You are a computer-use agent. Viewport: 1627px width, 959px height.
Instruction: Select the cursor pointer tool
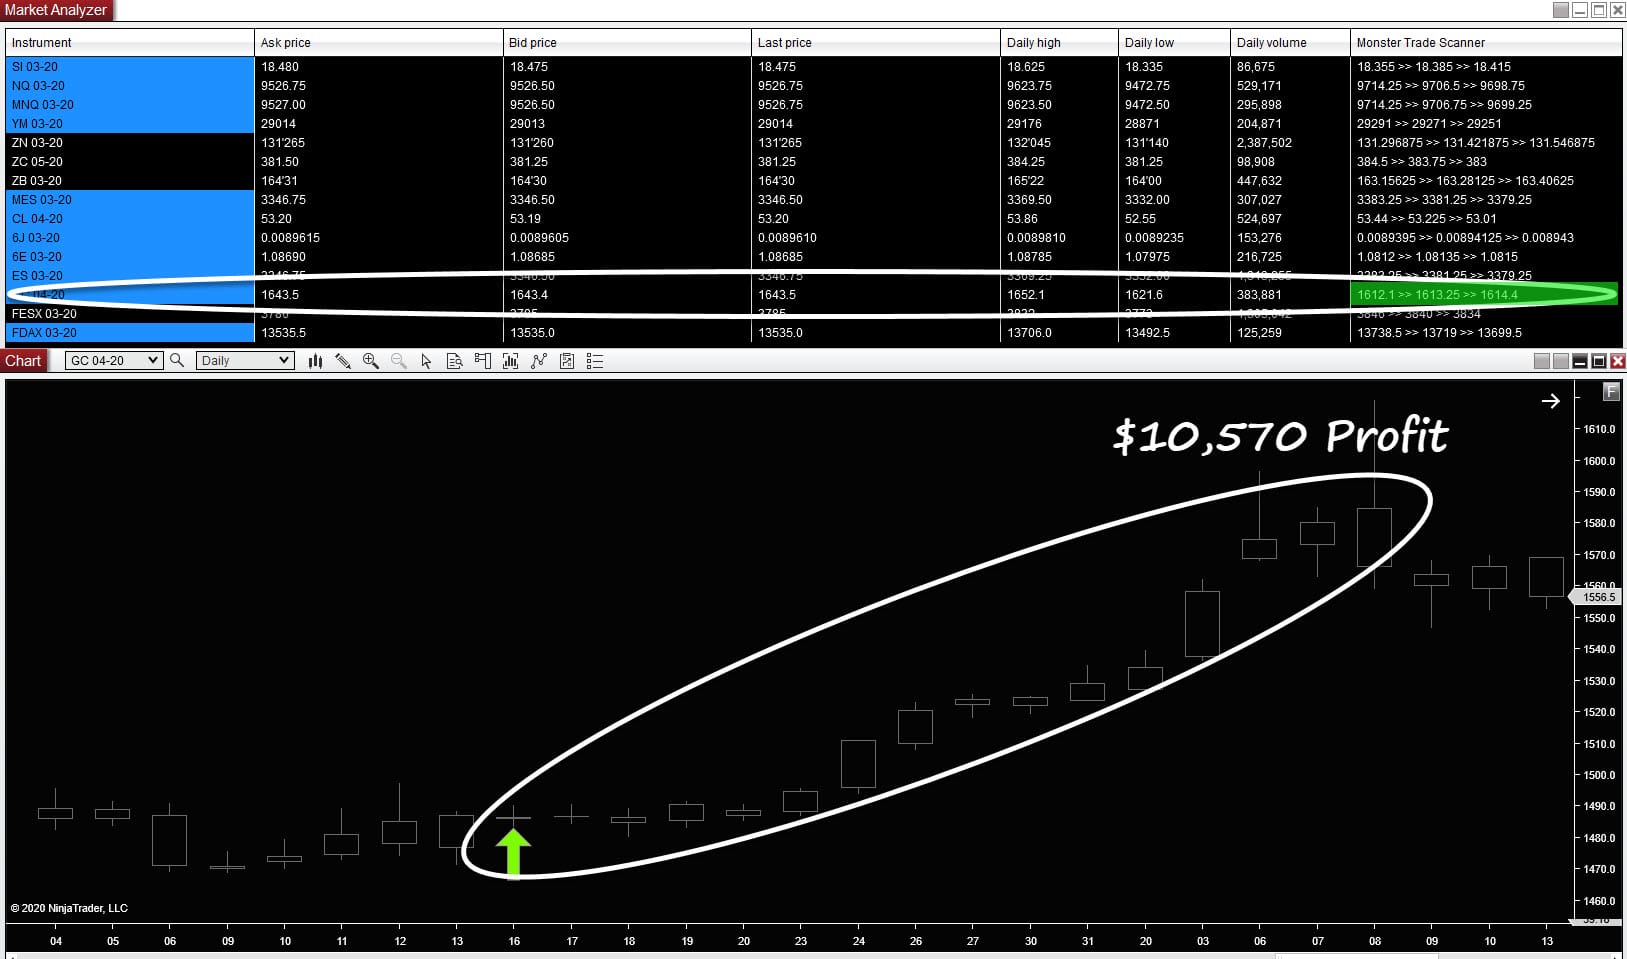tap(426, 361)
